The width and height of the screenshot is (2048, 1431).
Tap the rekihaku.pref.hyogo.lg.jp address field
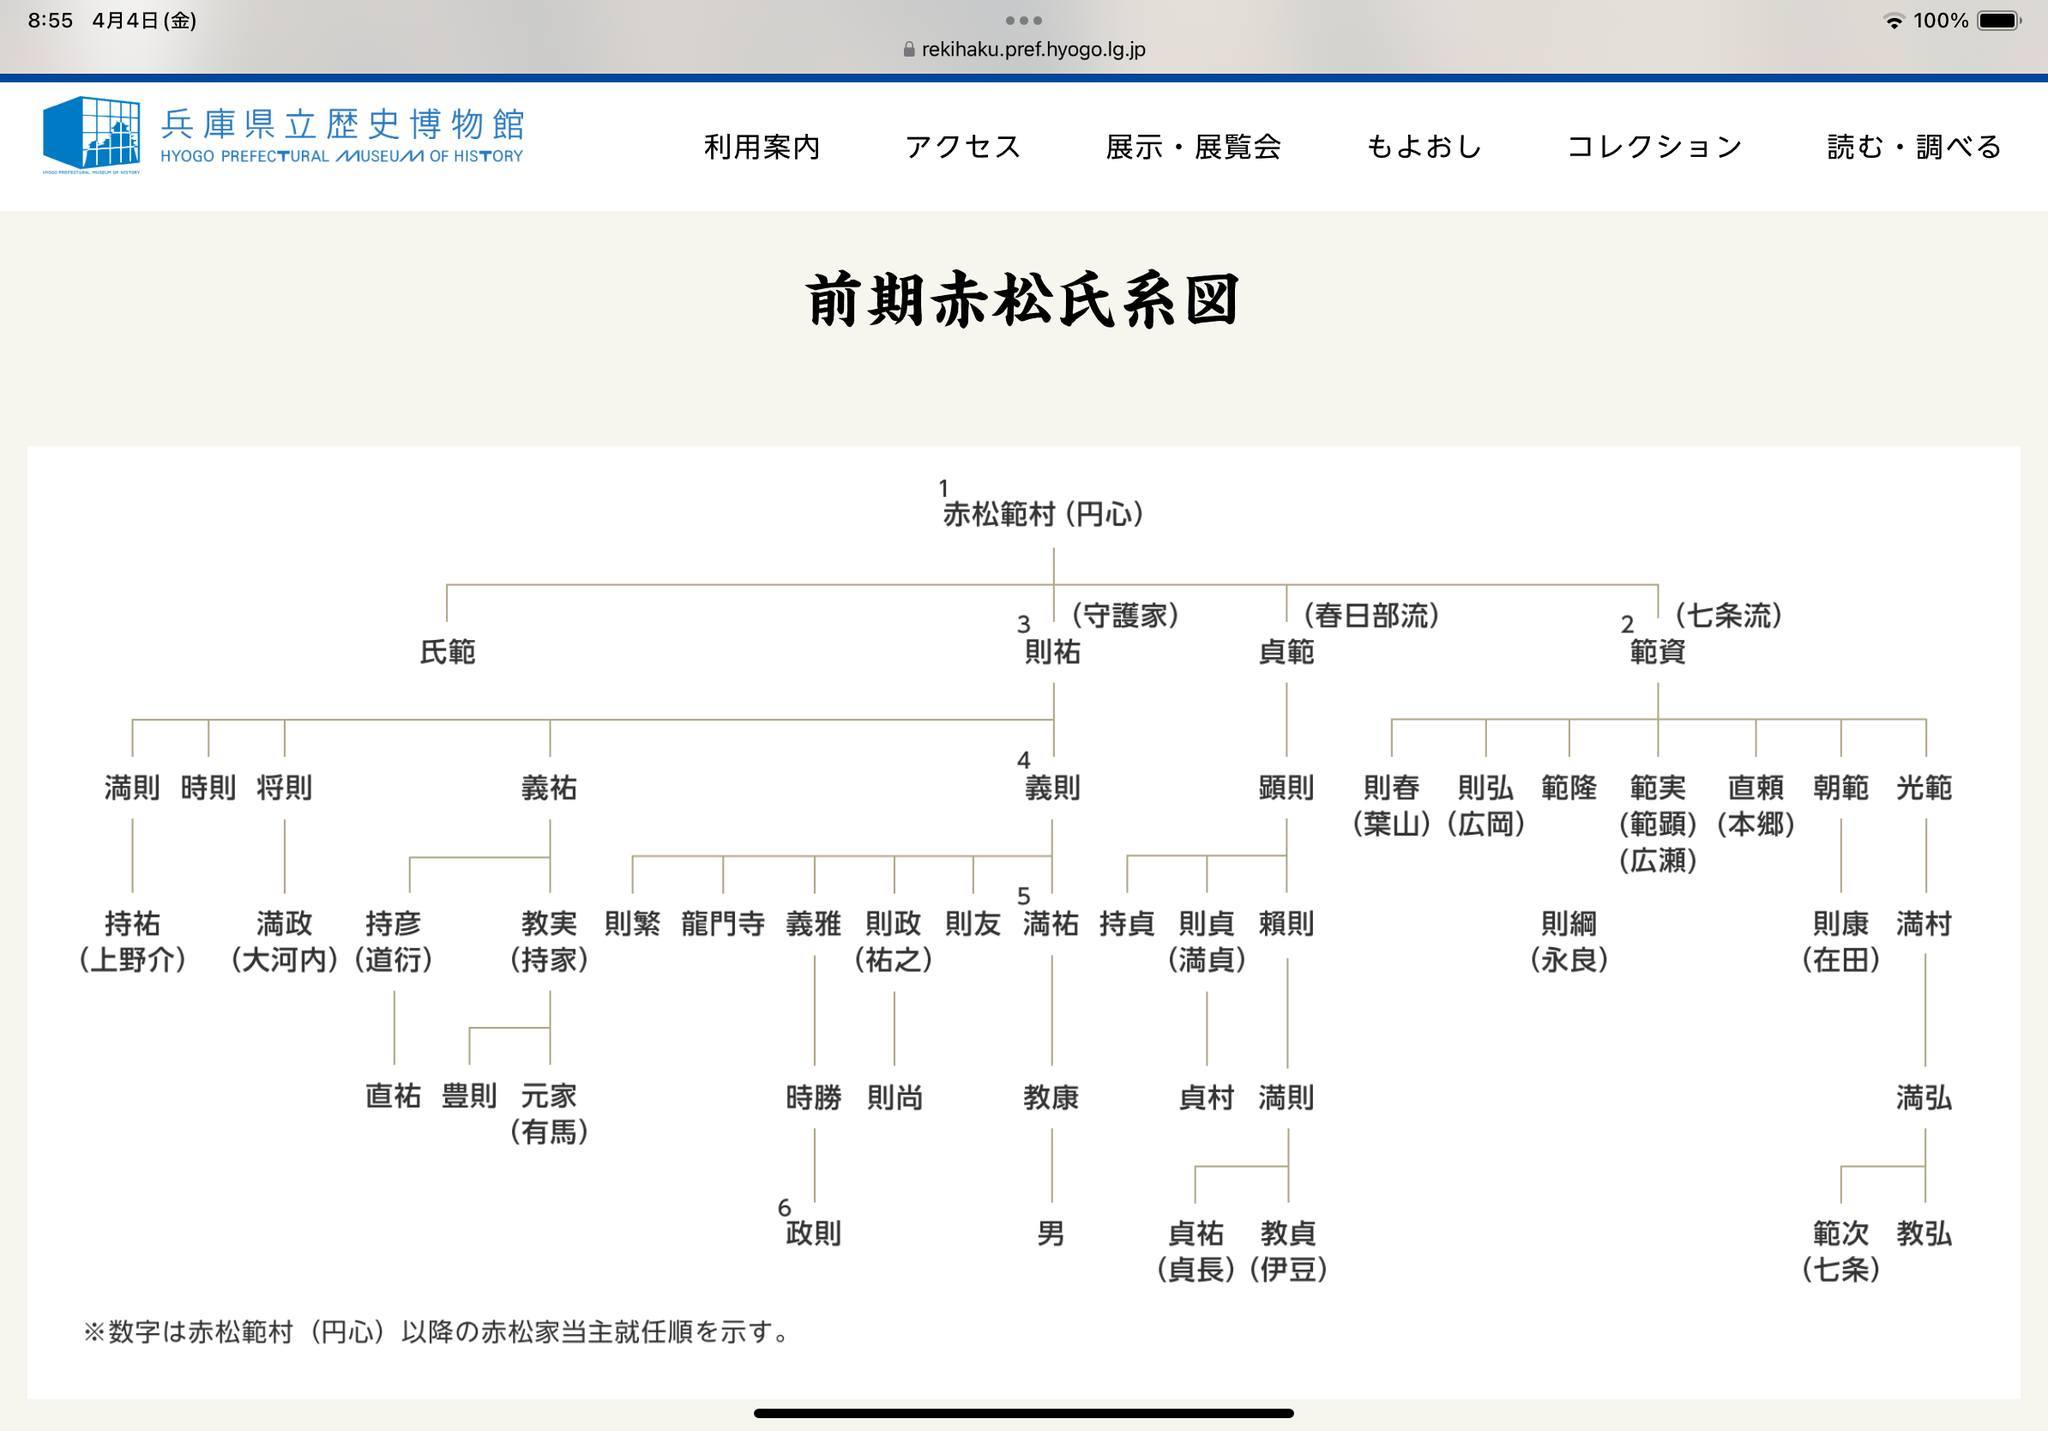pyautogui.click(x=1033, y=49)
